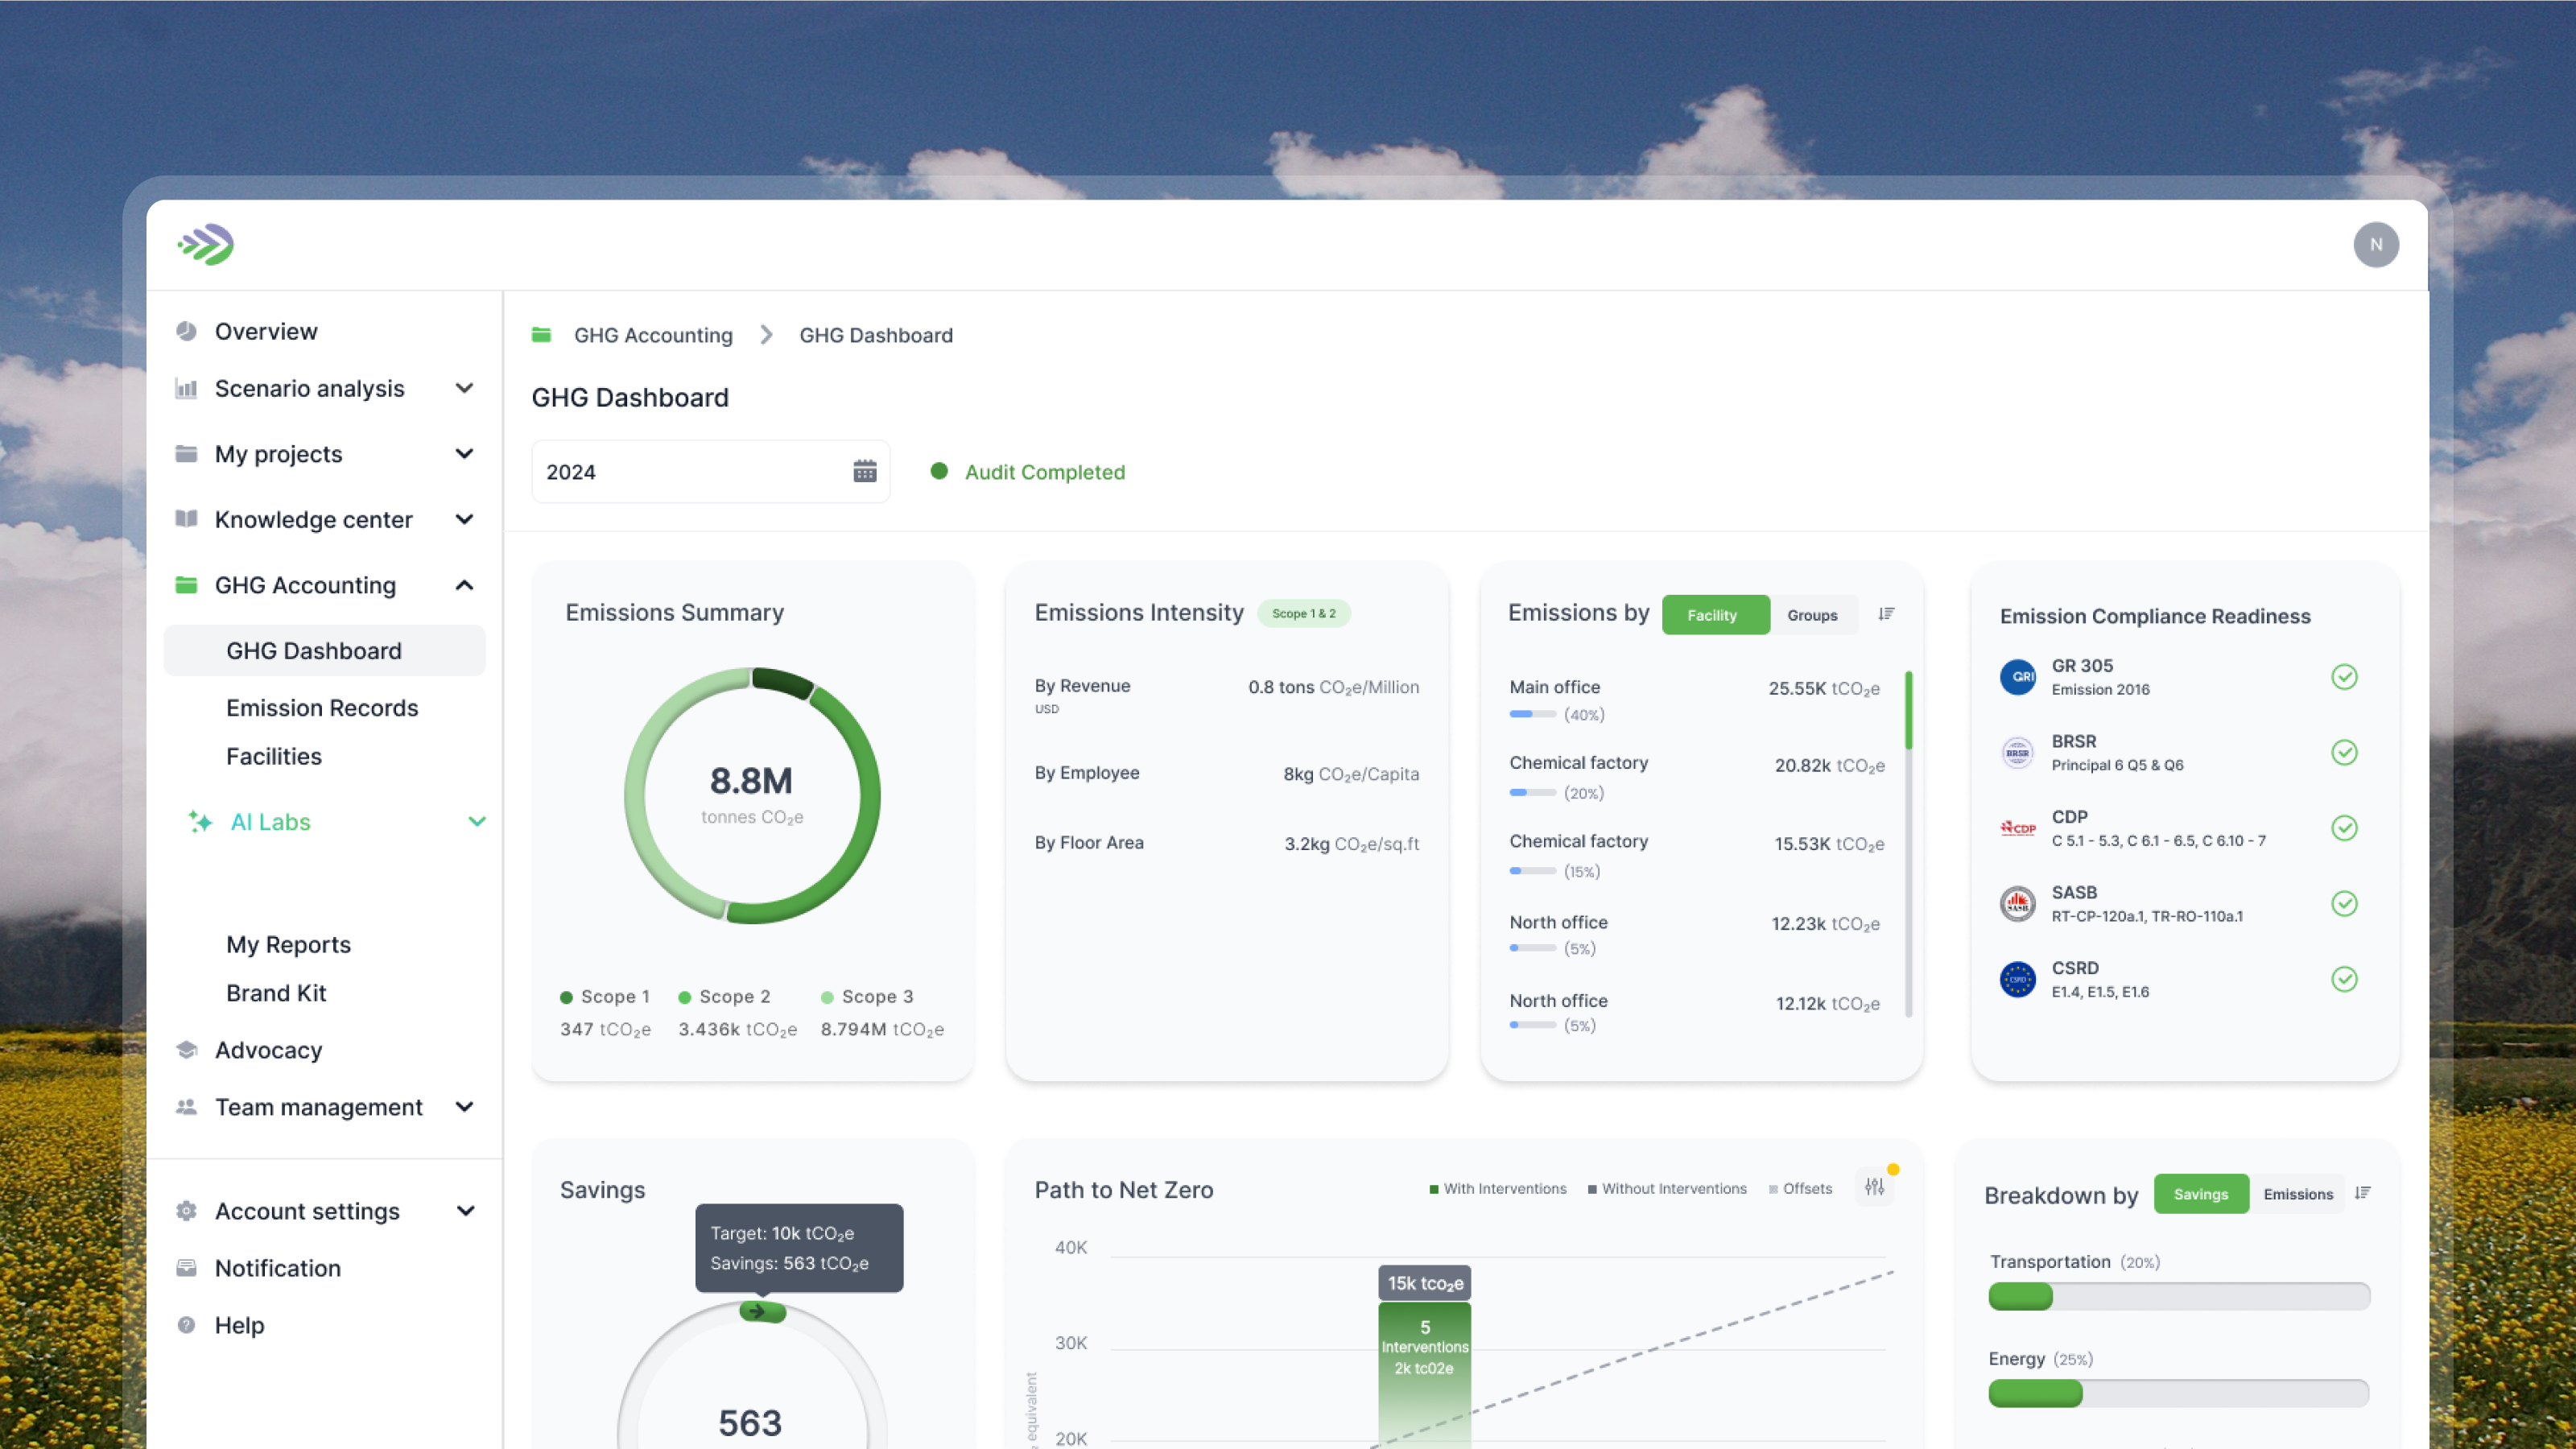
Task: Select the Notification bell icon
Action: pyautogui.click(x=186, y=1267)
